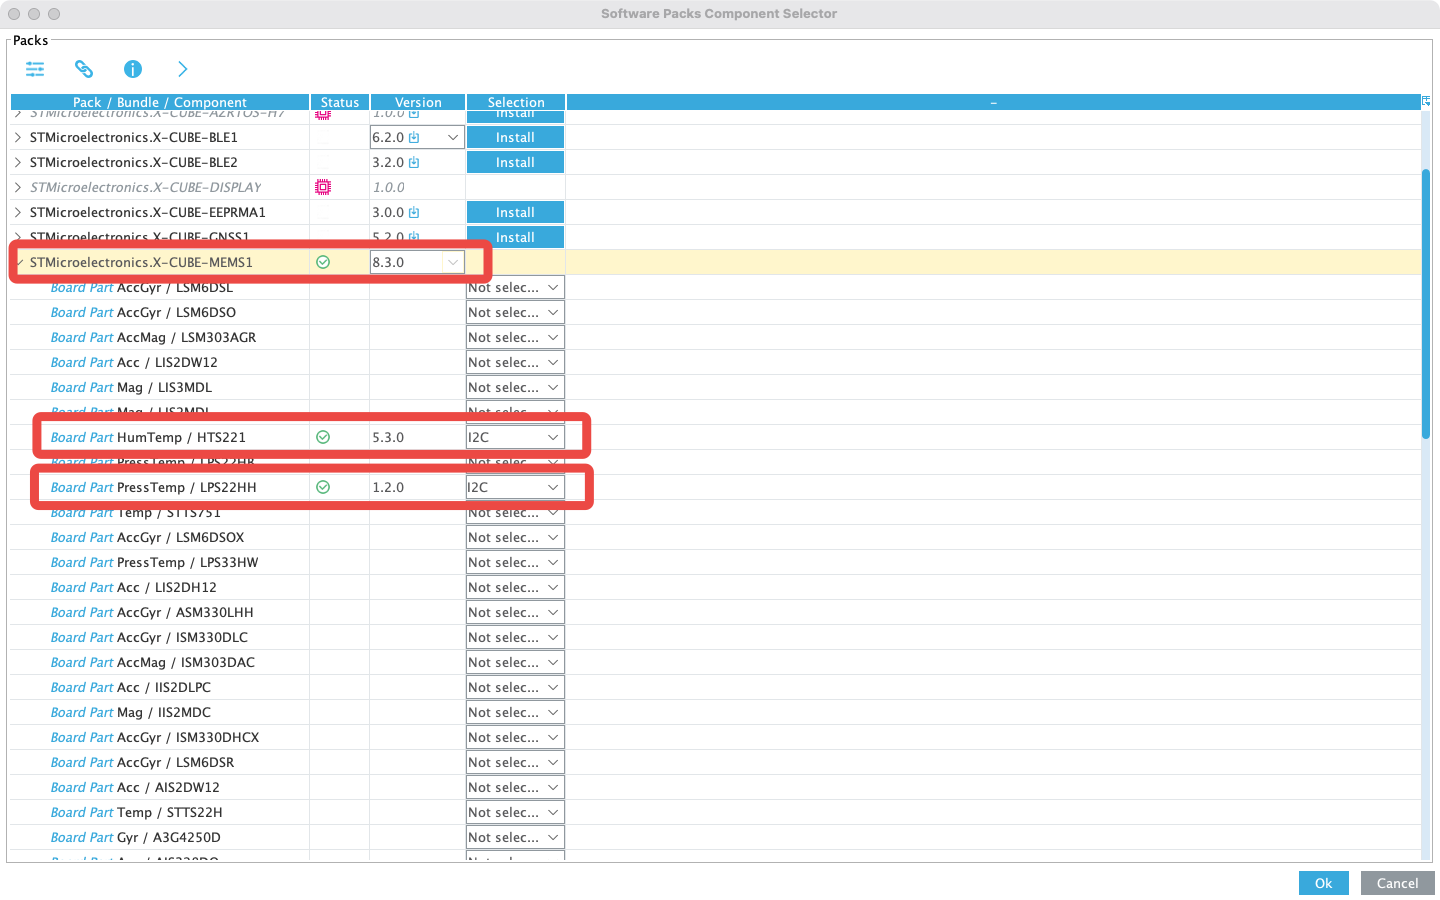The image size is (1440, 900).
Task: Select the AccMag / LSM303AGR row
Action: click(716, 337)
